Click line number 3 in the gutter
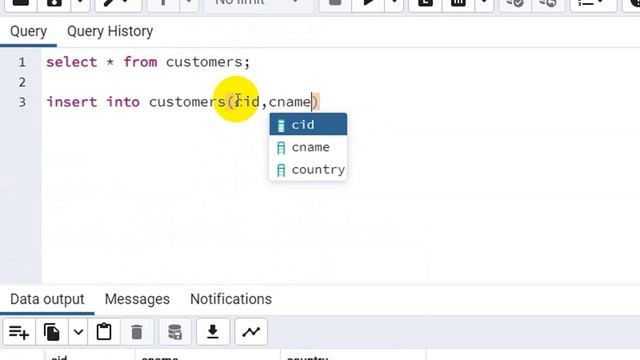Image resolution: width=640 pixels, height=360 pixels. [22, 102]
